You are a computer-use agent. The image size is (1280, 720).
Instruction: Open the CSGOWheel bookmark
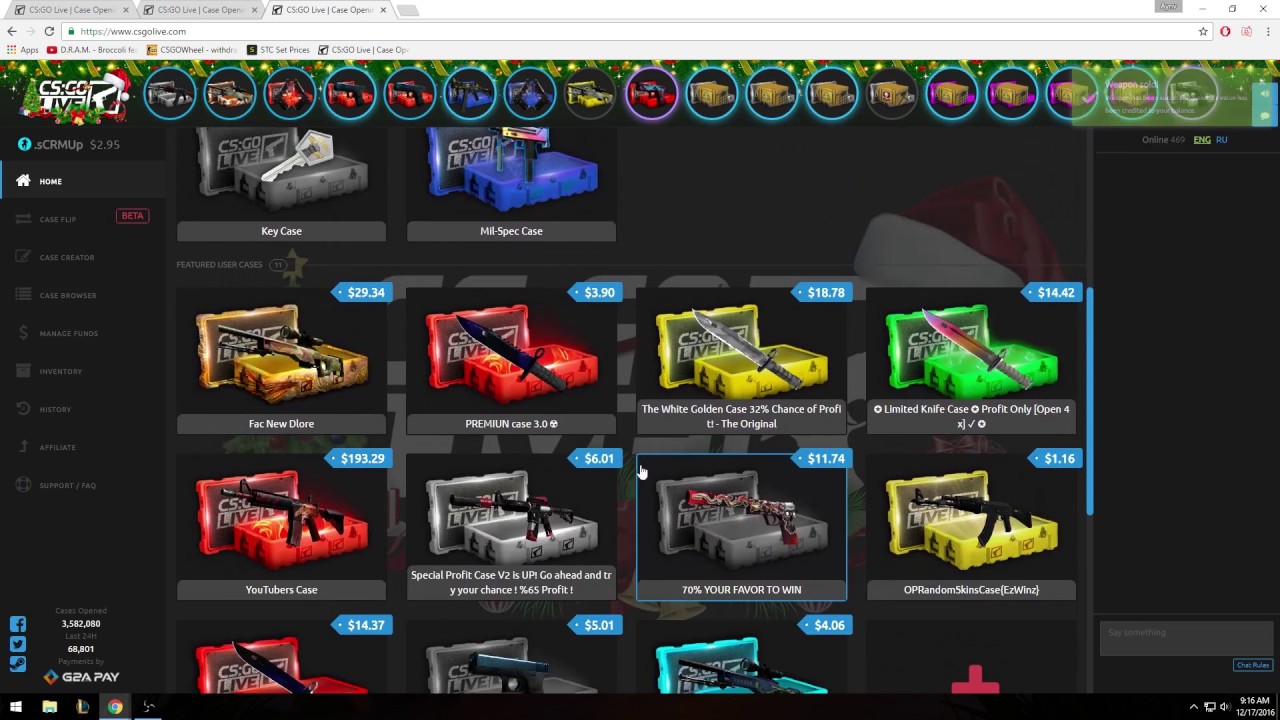[192, 49]
